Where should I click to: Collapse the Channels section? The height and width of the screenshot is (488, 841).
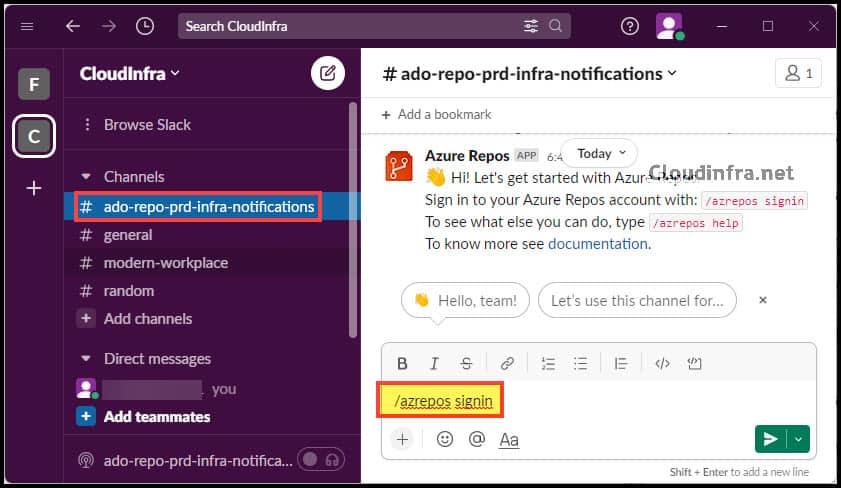pos(86,176)
